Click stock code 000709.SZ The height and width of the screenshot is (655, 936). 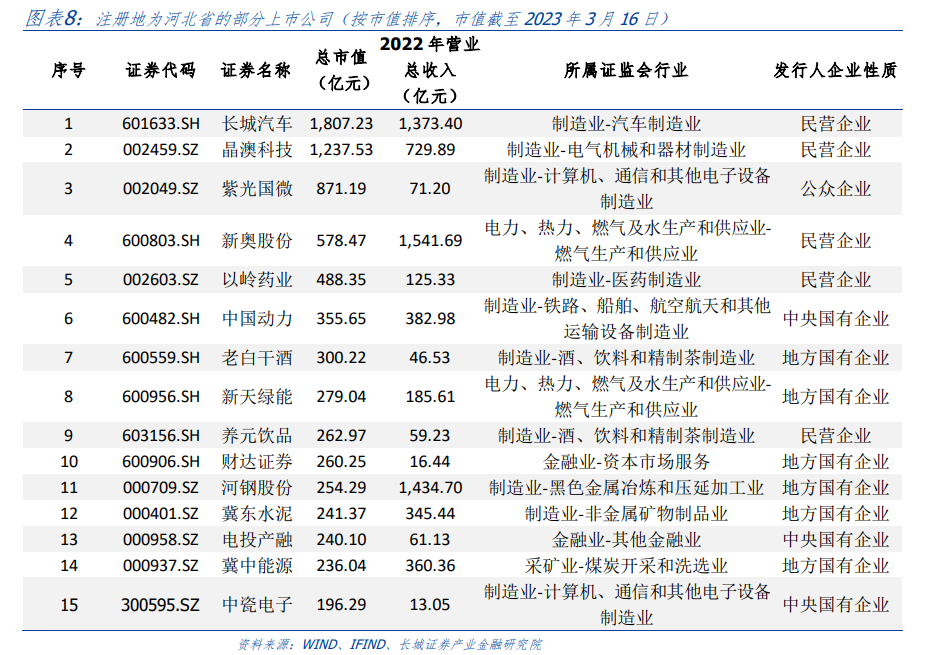click(x=161, y=488)
